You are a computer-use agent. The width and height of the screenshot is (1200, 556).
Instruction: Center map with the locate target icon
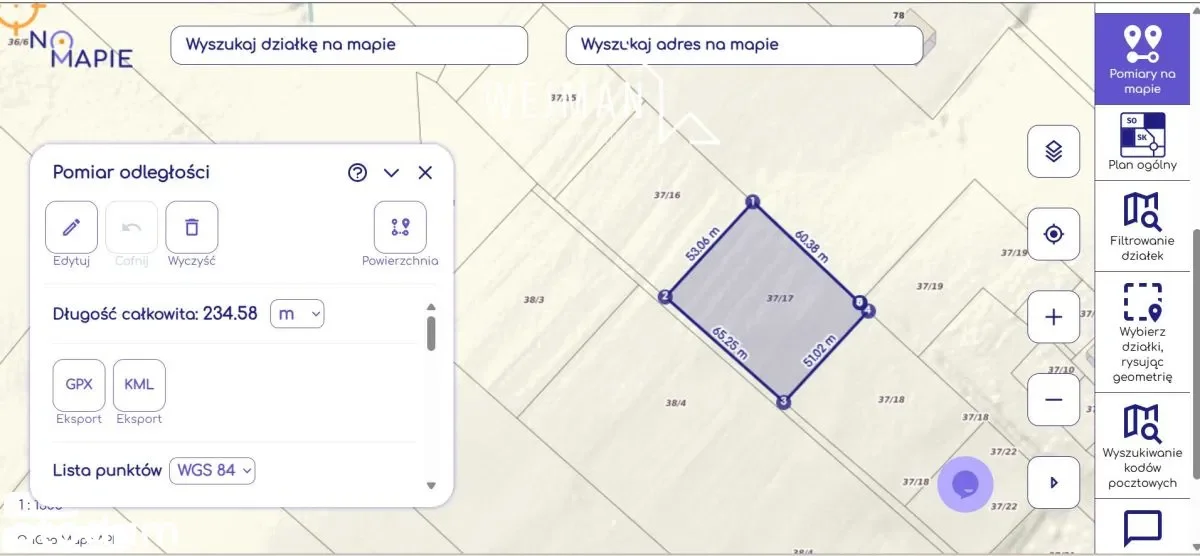[x=1053, y=234]
